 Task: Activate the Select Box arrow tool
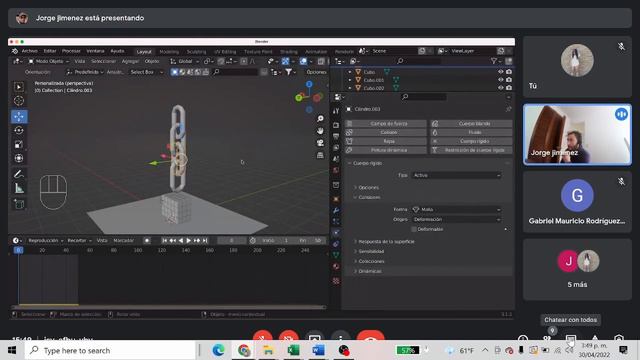pos(19,87)
